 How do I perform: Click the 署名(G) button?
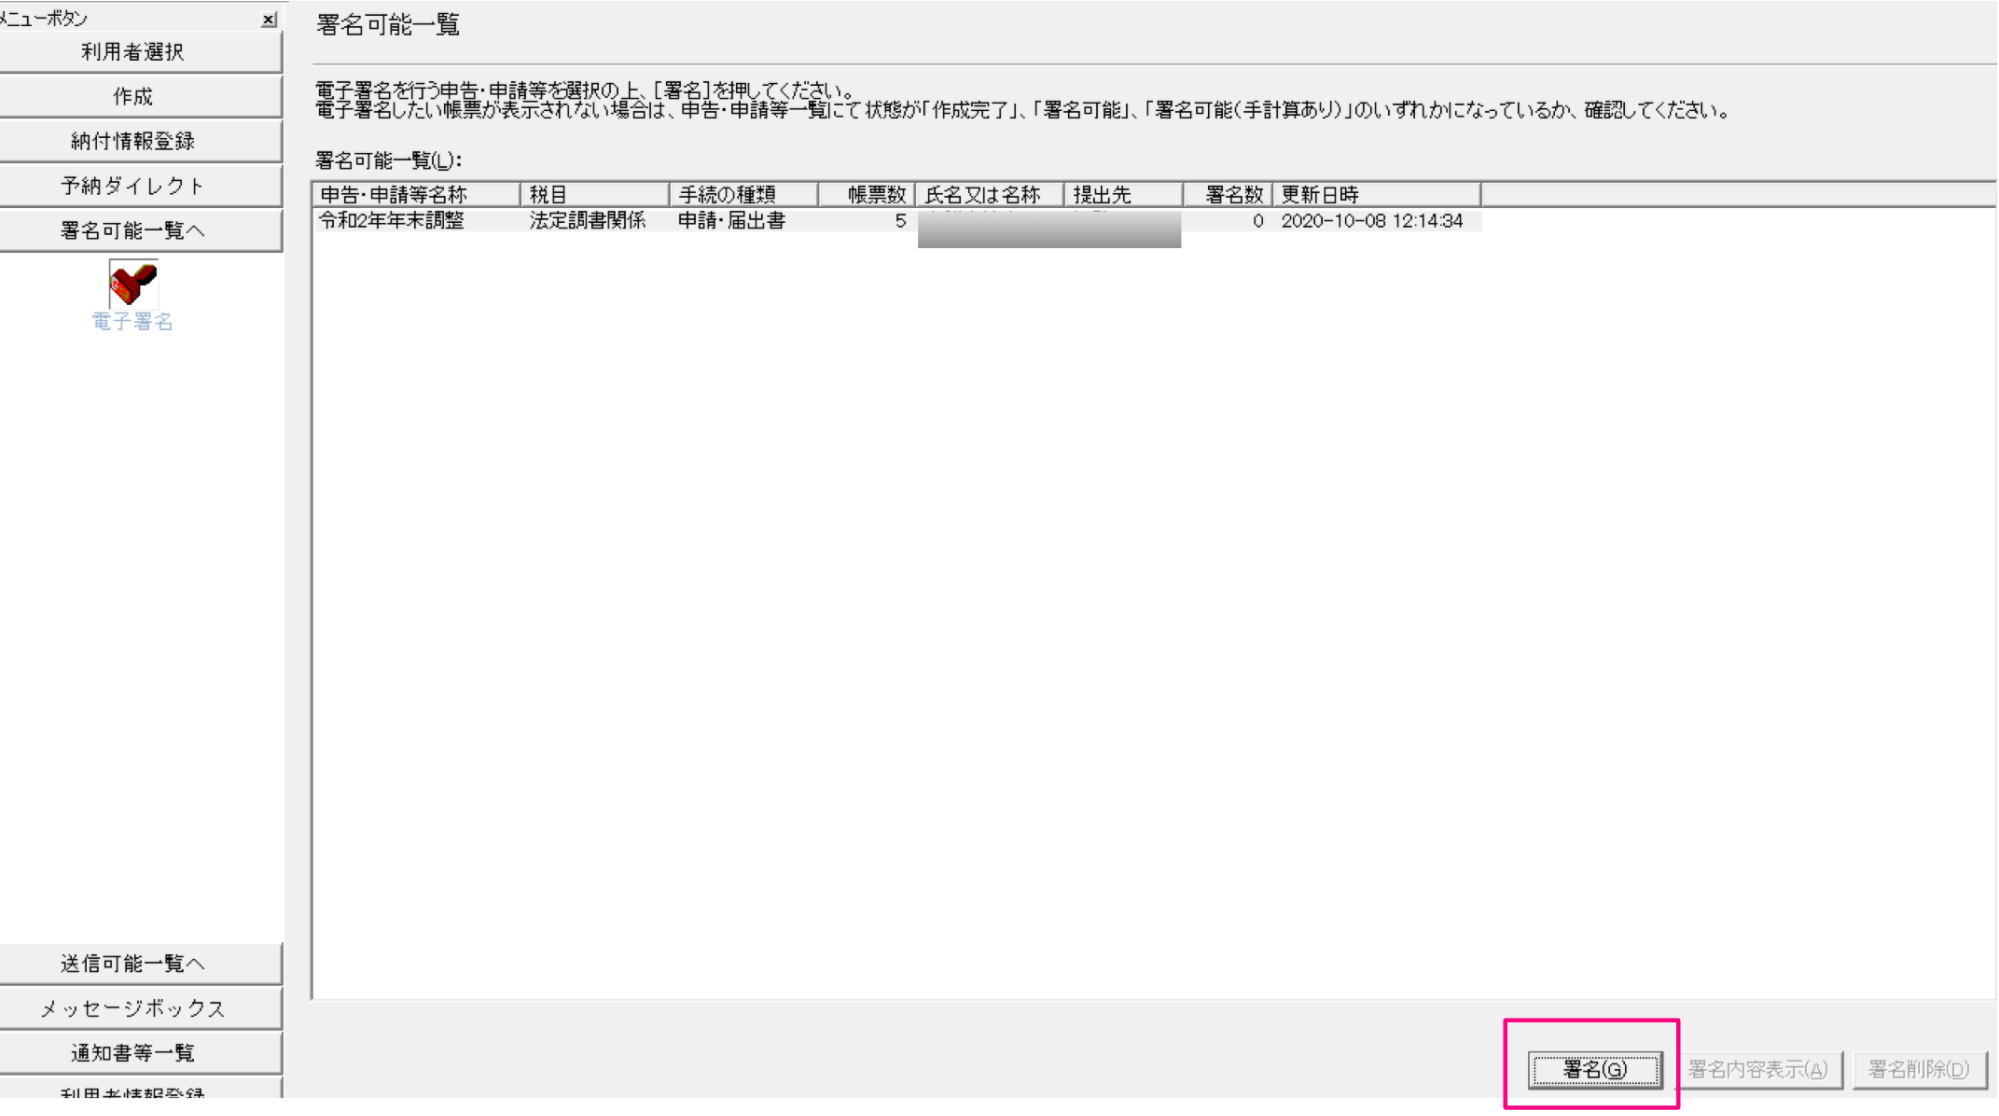1595,1070
